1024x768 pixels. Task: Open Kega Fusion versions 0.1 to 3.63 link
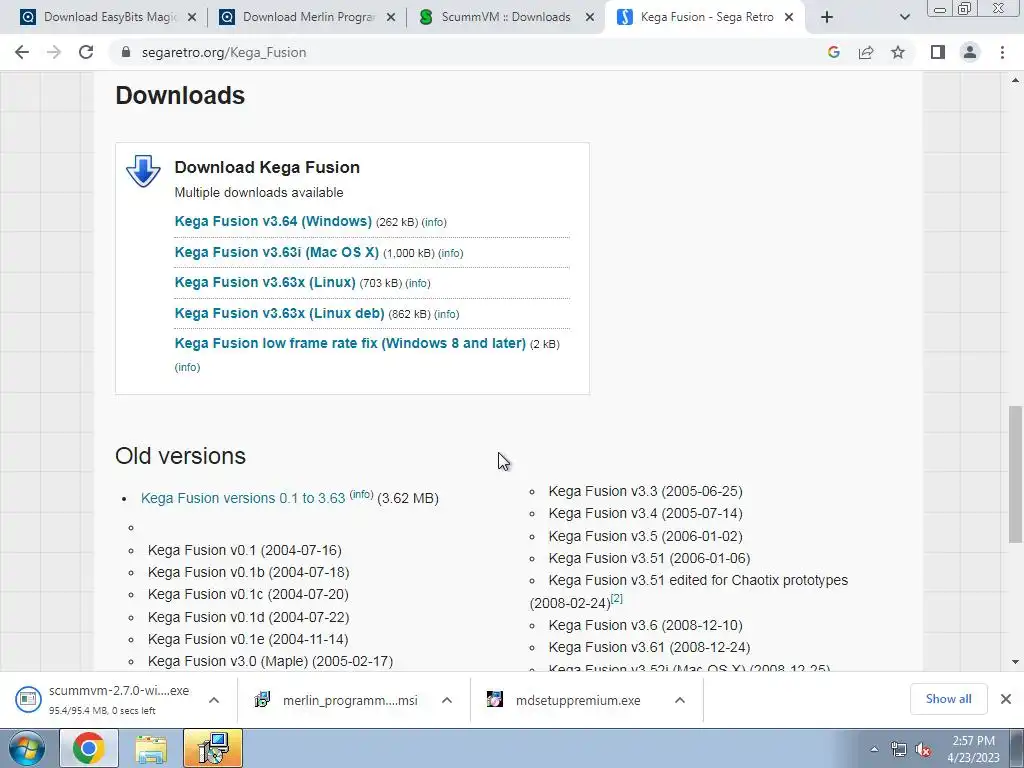(243, 498)
